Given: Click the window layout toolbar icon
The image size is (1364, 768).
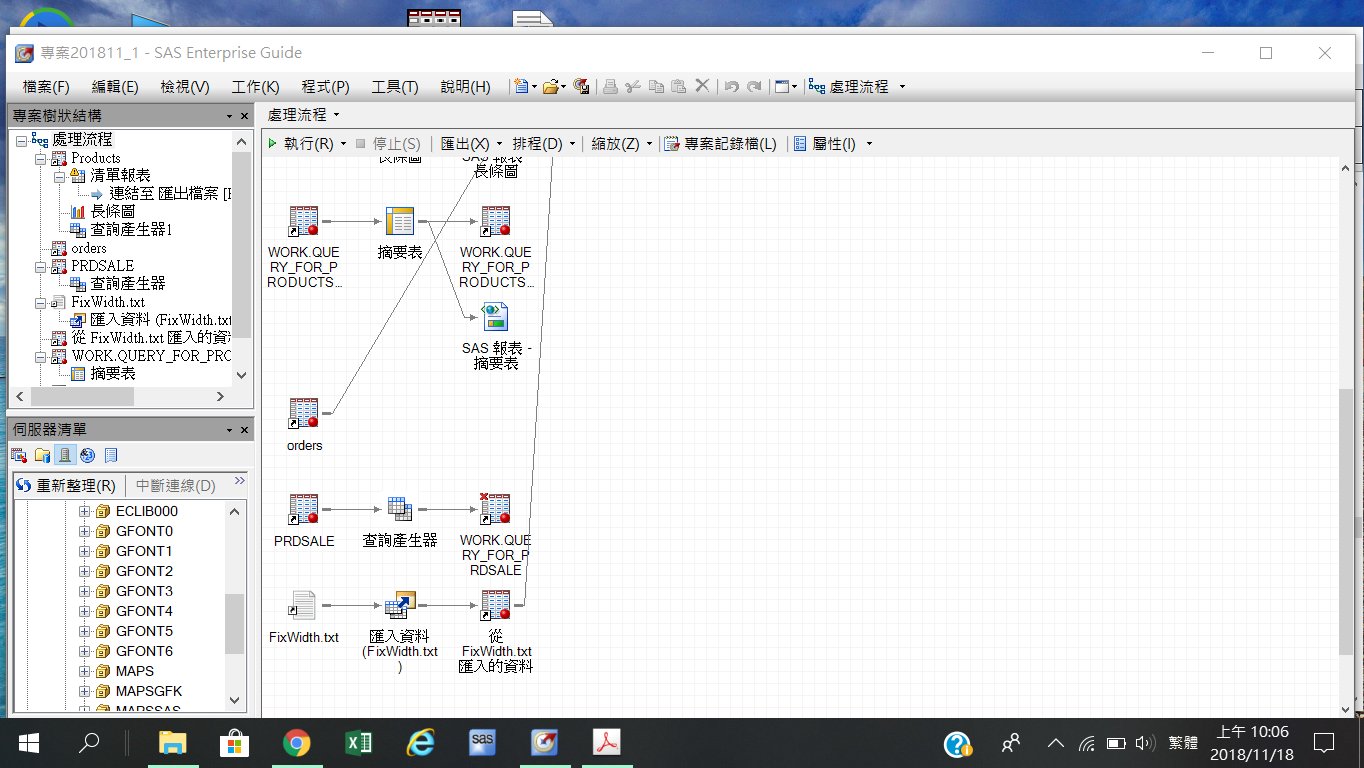Looking at the screenshot, I should (782, 87).
